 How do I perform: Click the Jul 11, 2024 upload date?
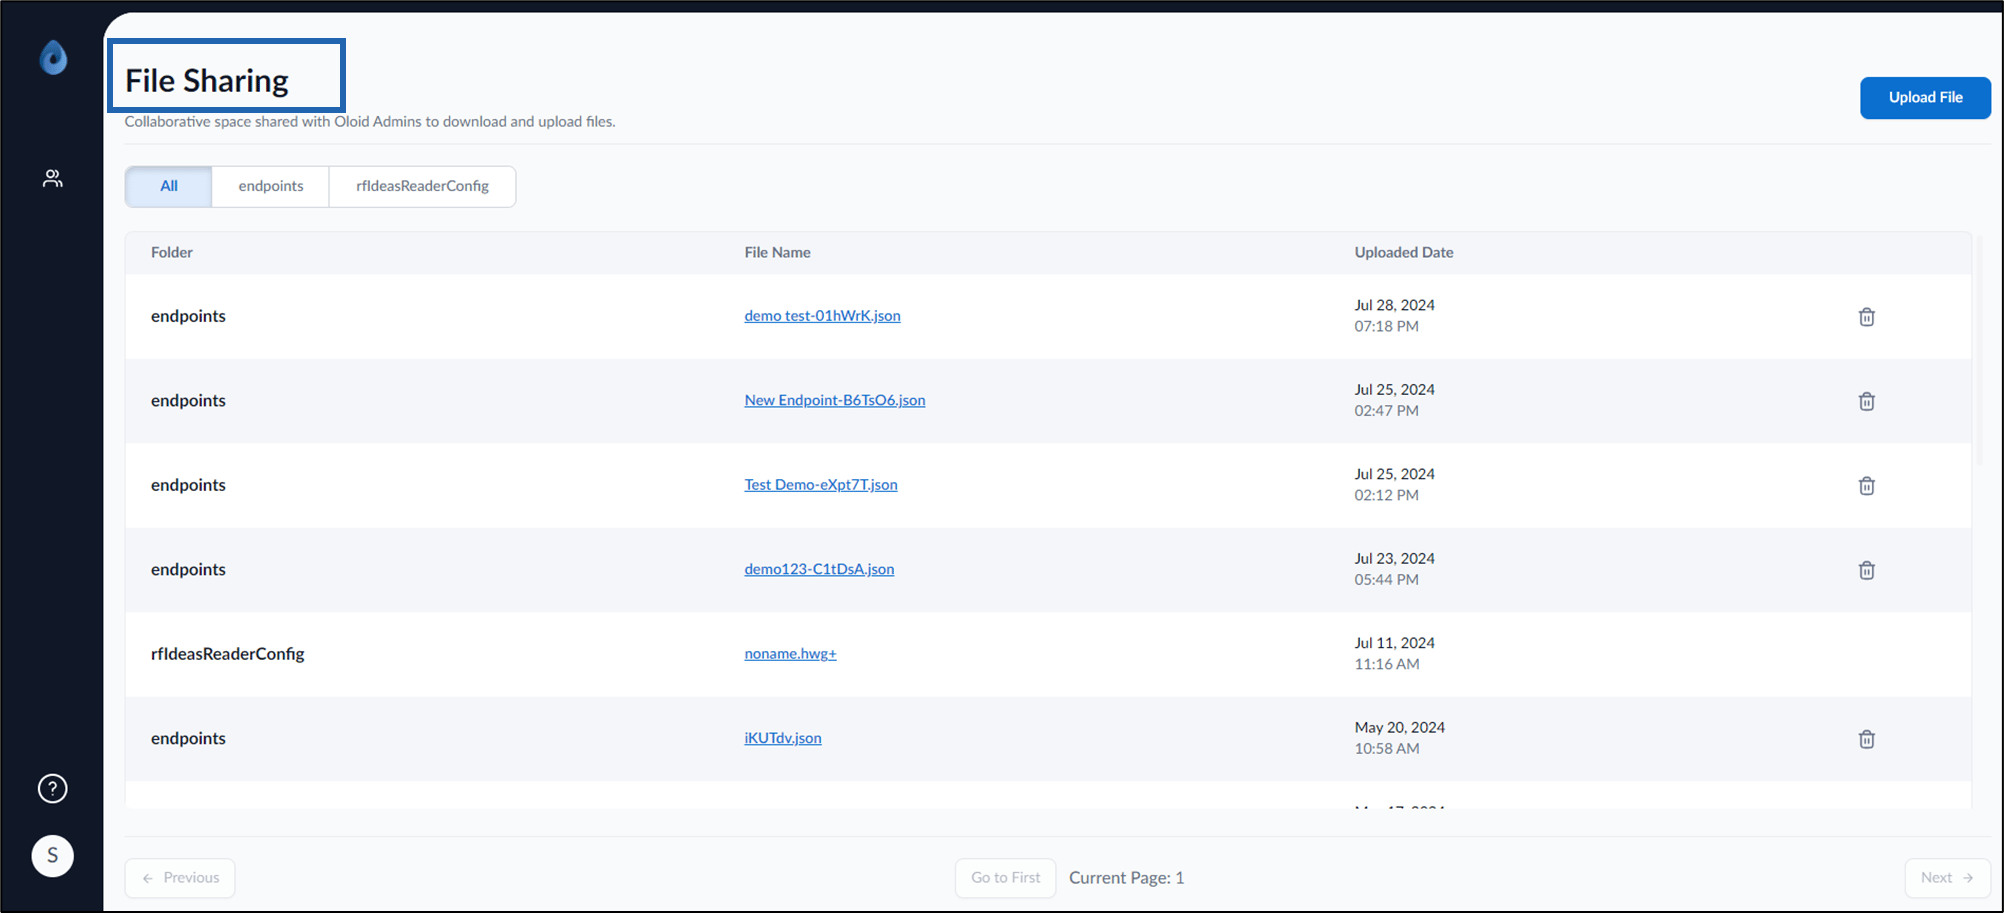click(1394, 643)
